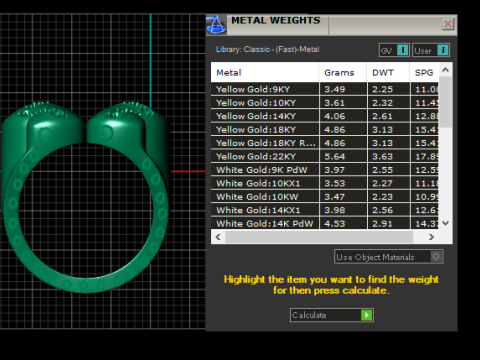Select the White Gold:10KX1 row
Screen dimensions: 480x360
325,183
